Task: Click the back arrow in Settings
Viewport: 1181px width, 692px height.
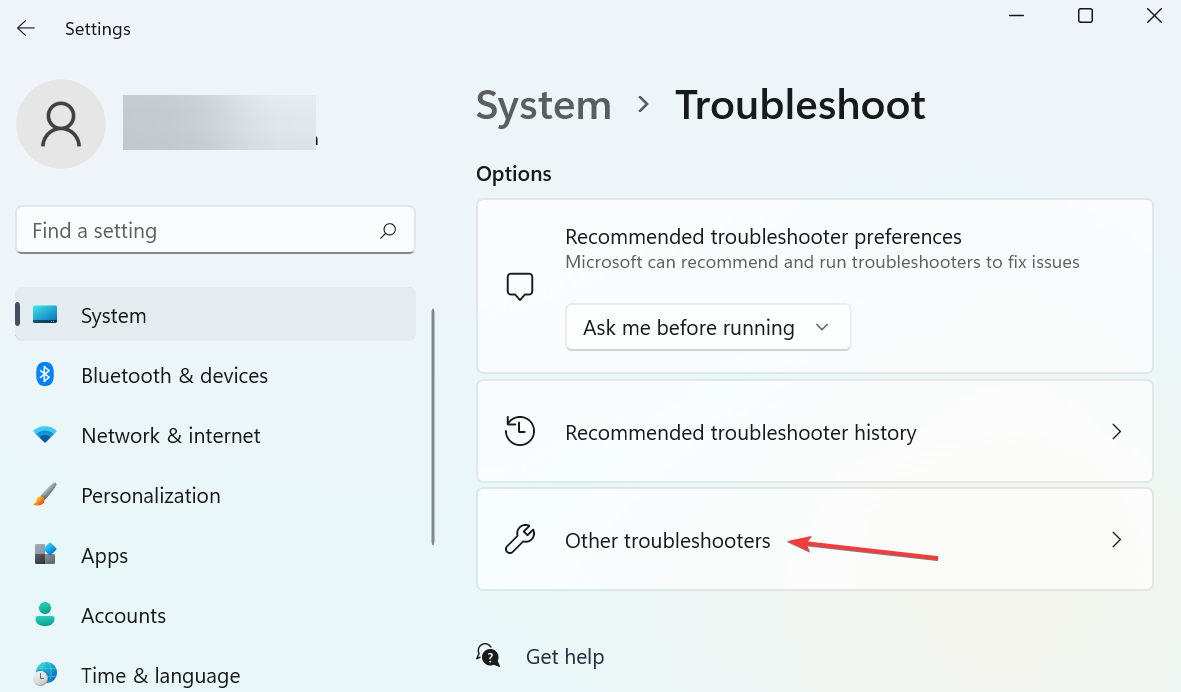Action: click(x=26, y=29)
